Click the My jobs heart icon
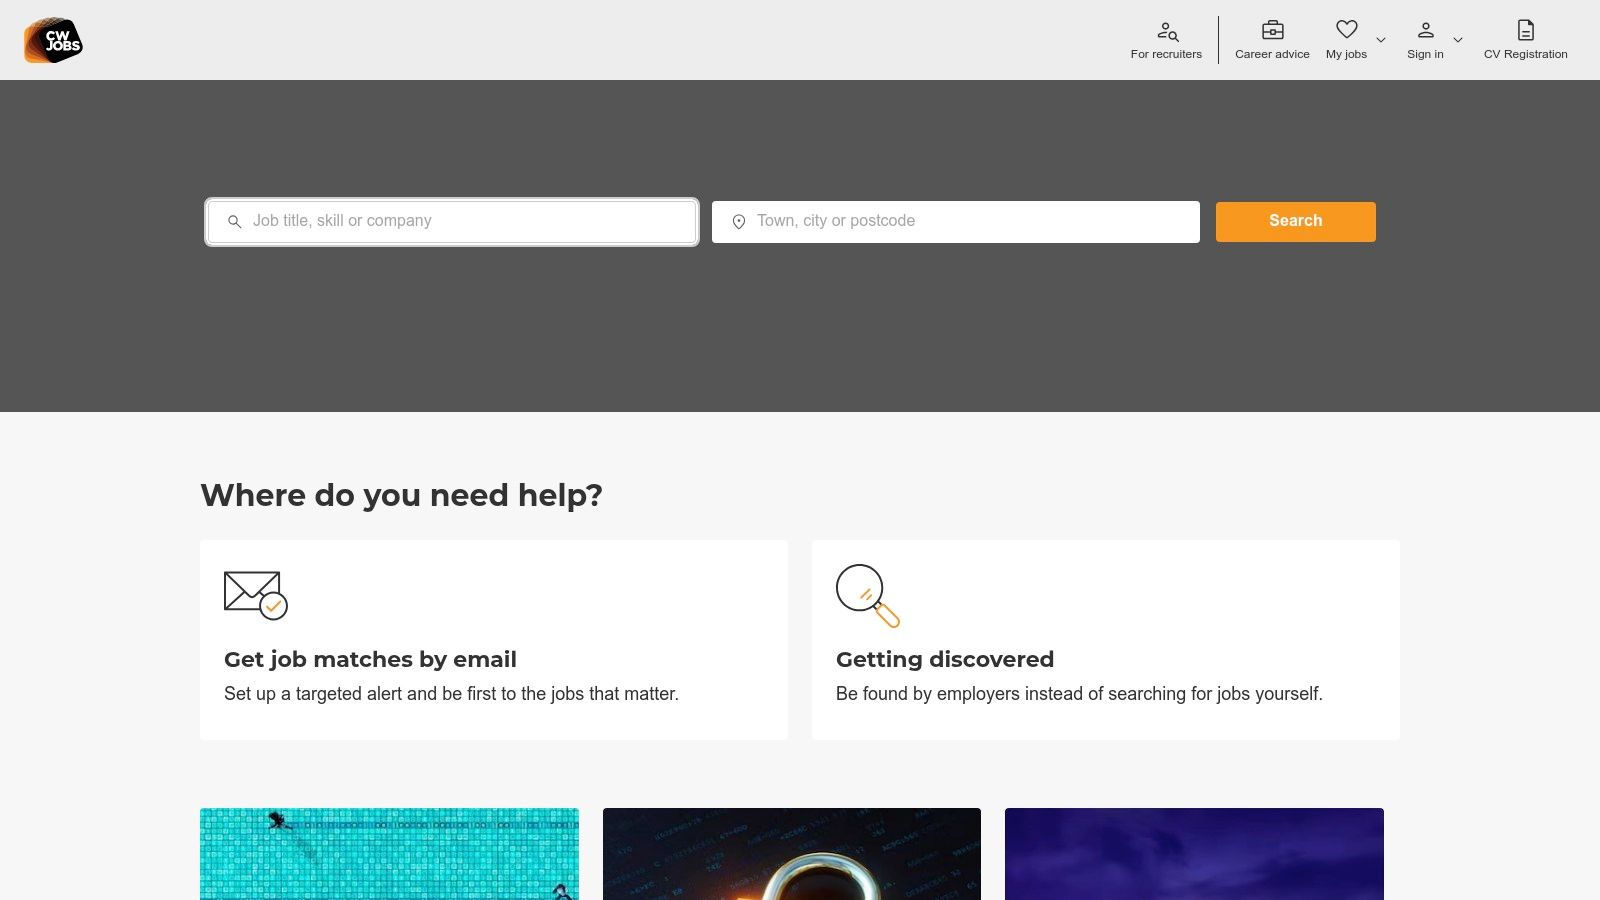 coord(1347,30)
